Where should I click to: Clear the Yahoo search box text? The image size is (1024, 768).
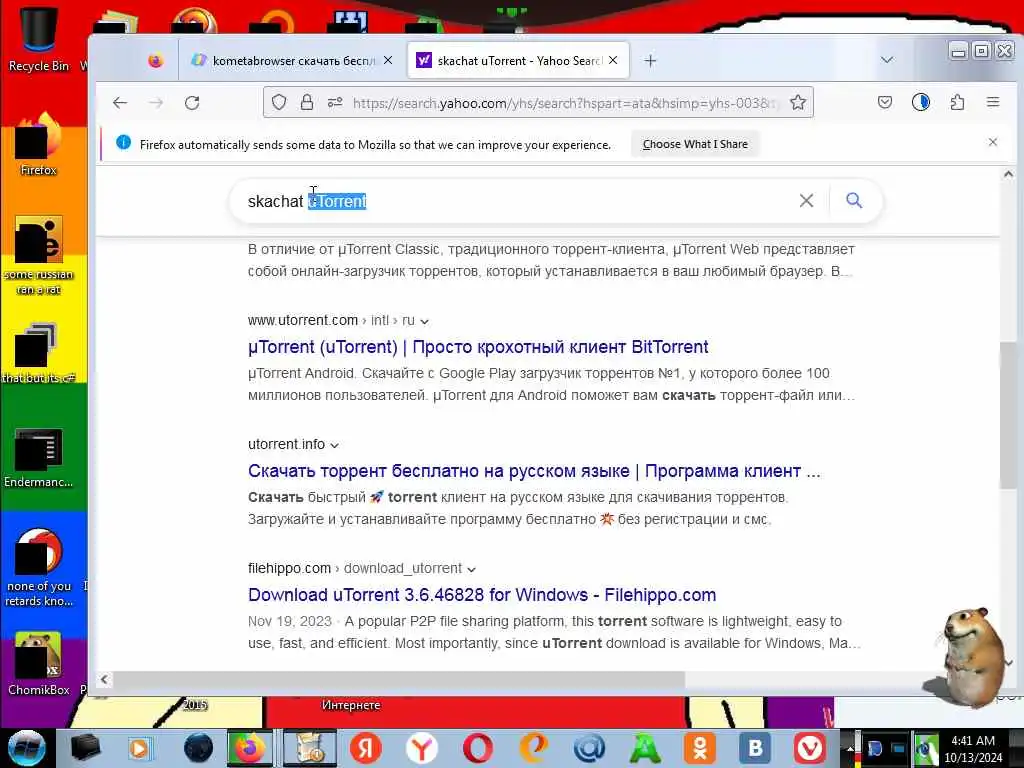(807, 200)
